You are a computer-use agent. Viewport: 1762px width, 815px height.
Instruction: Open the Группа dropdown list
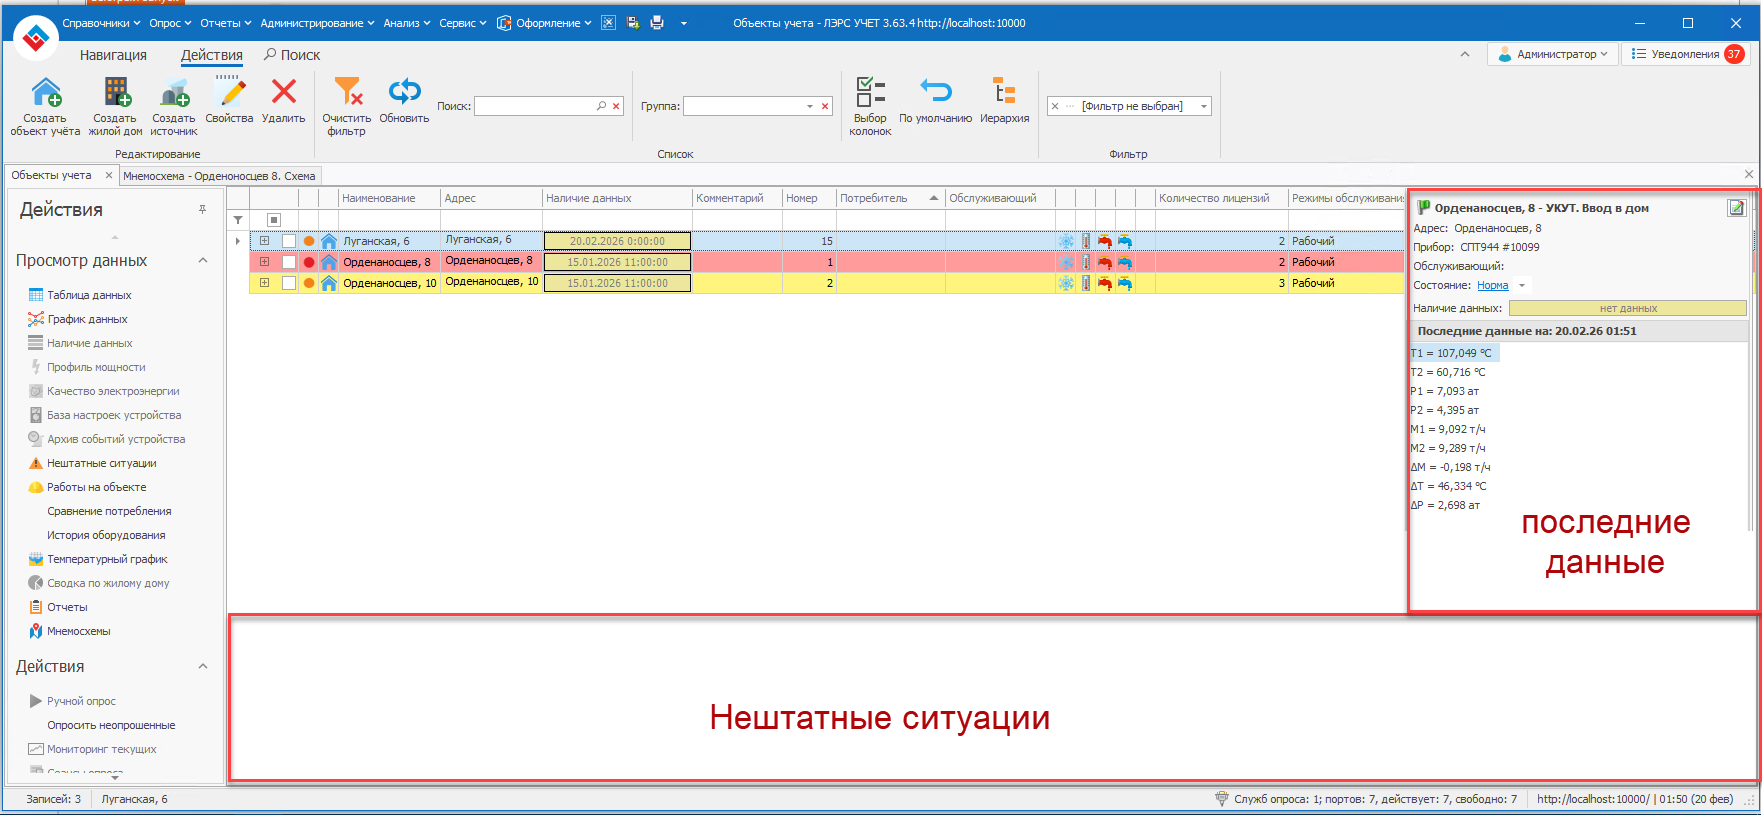click(x=809, y=106)
